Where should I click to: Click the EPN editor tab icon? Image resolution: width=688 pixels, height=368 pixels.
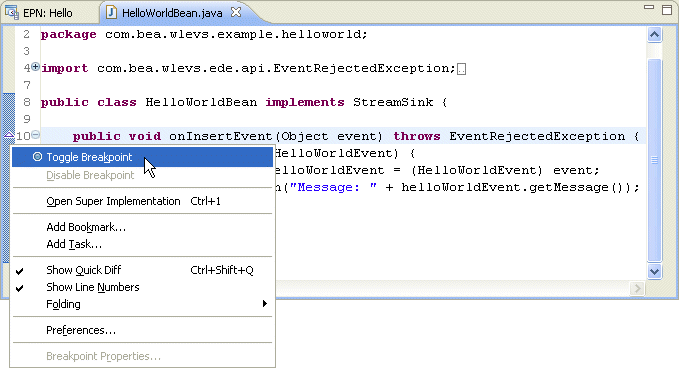12,13
